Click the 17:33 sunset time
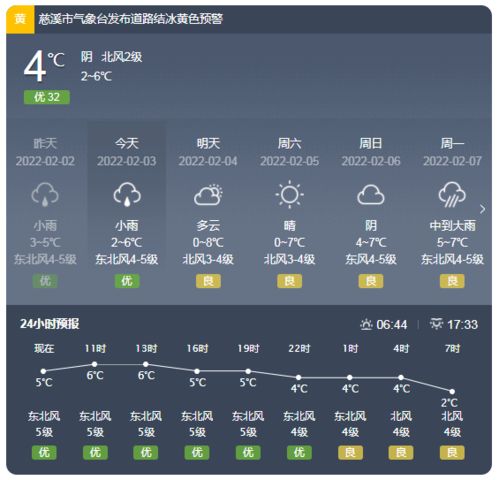499x480 pixels. tap(462, 325)
